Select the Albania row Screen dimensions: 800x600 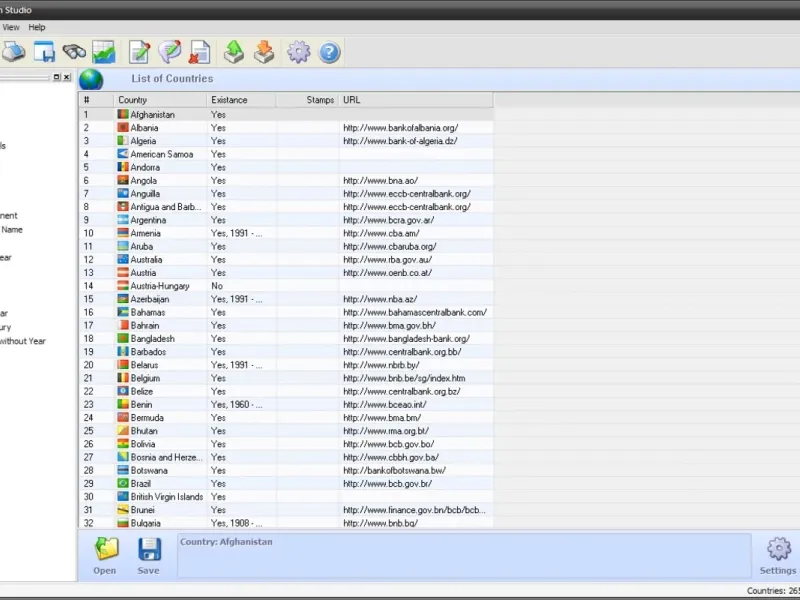pyautogui.click(x=286, y=128)
